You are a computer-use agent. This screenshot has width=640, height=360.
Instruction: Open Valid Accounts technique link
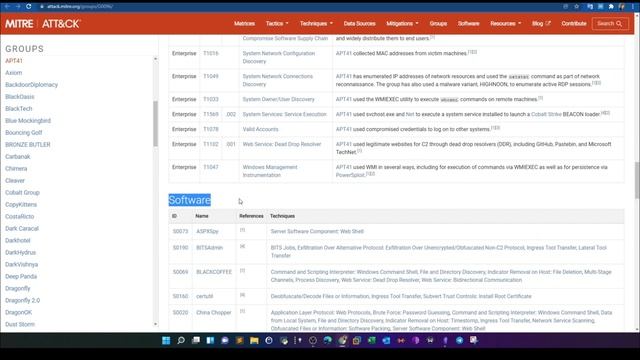(x=260, y=129)
